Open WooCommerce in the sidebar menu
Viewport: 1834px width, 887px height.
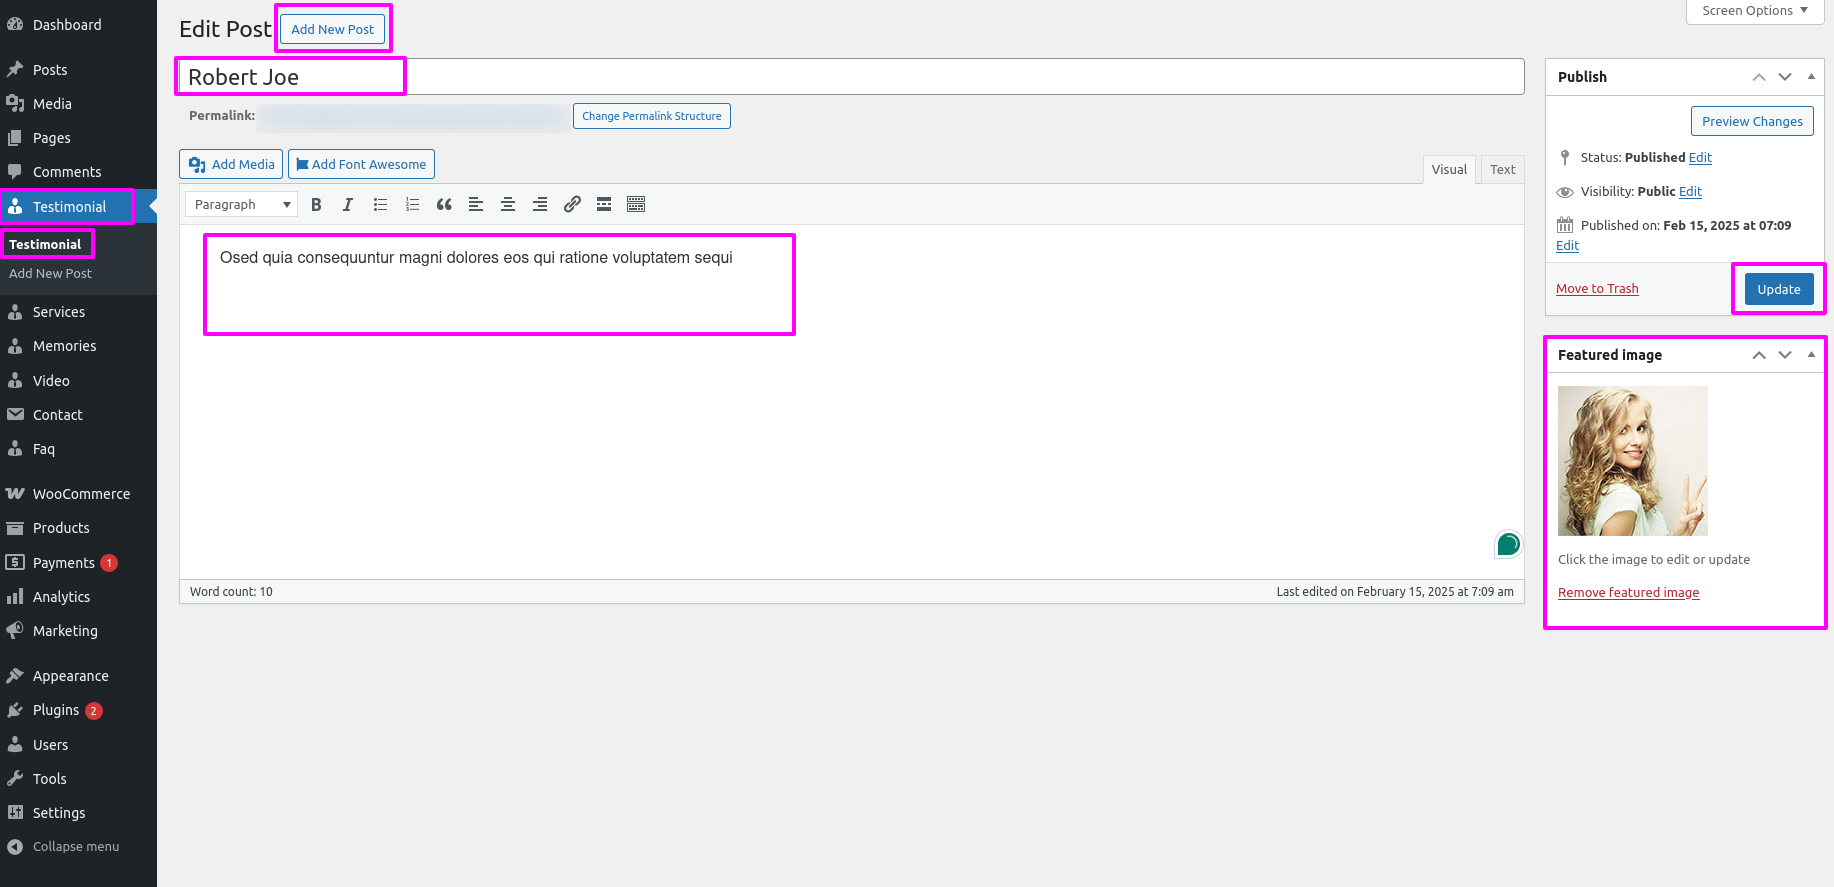click(81, 494)
